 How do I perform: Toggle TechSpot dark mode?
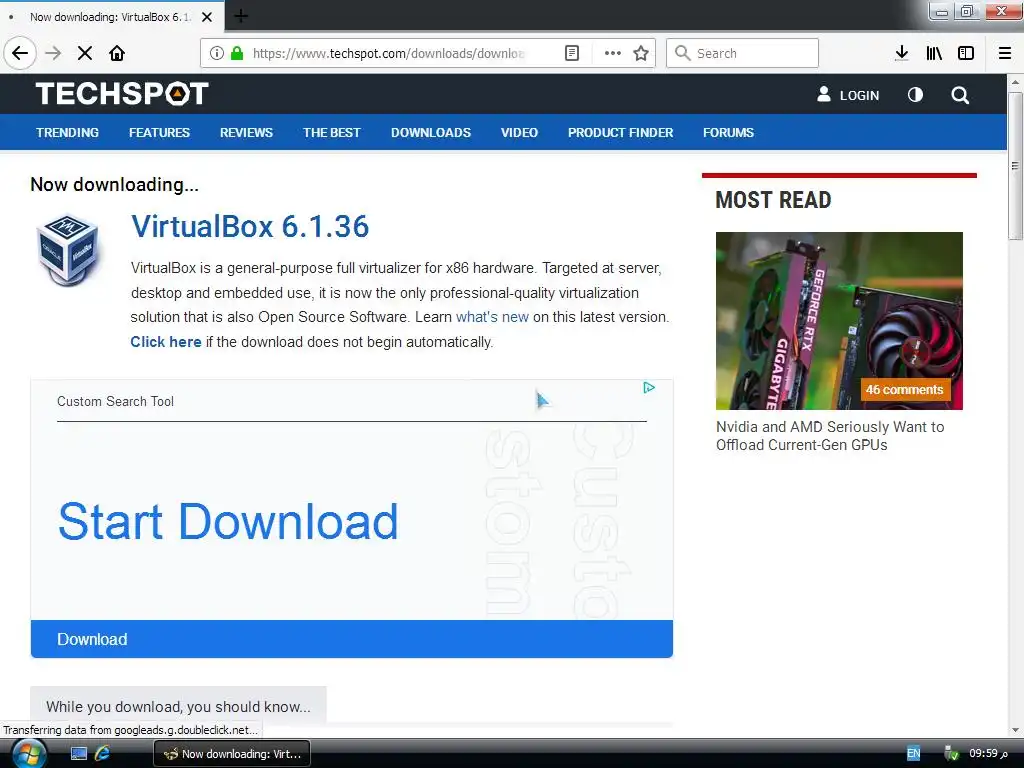click(x=916, y=95)
